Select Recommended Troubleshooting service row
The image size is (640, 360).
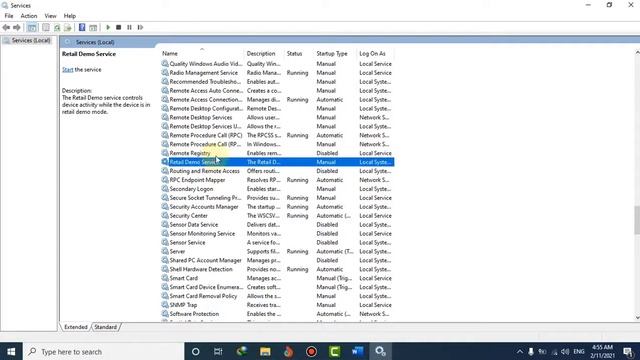[278, 82]
